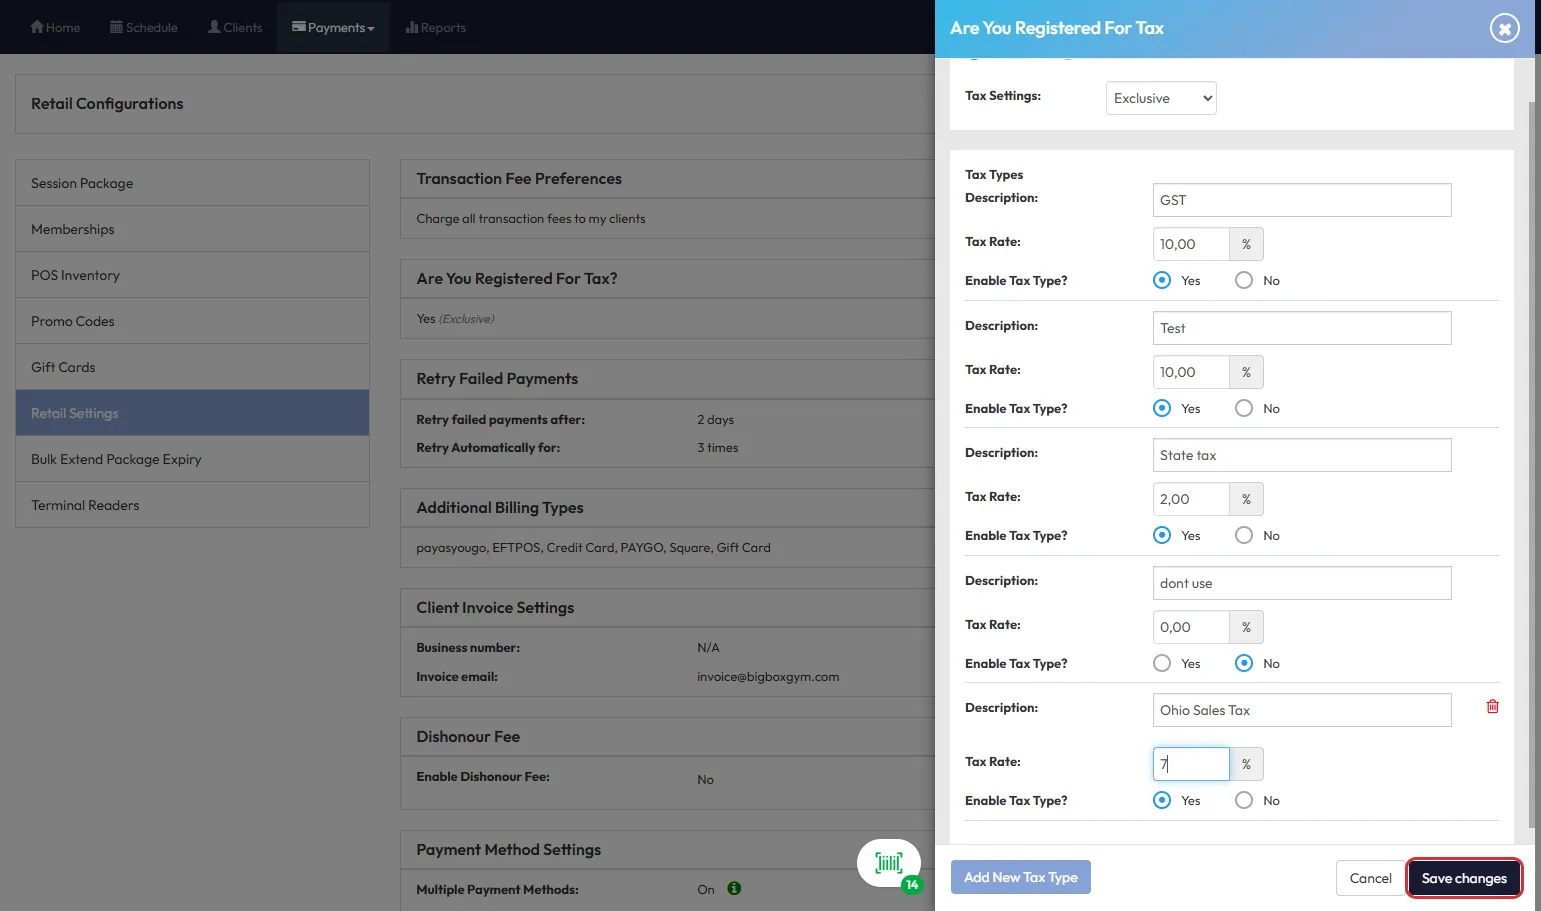Image resolution: width=1541 pixels, height=911 pixels.
Task: Click the Ohio Sales Tax description field
Action: pyautogui.click(x=1301, y=710)
